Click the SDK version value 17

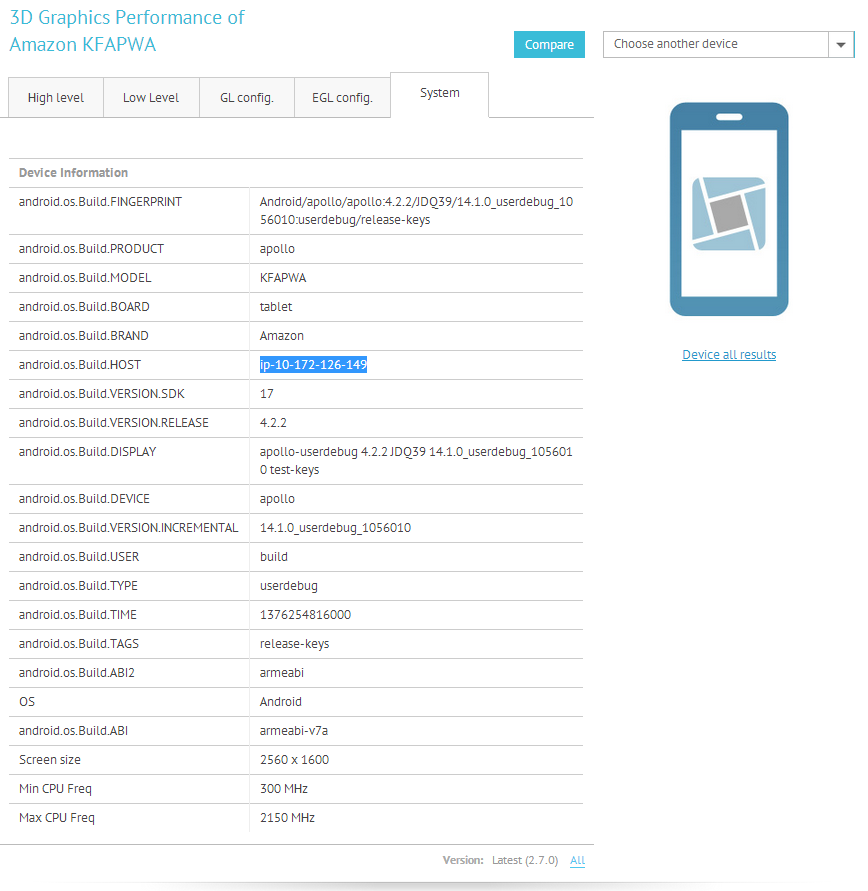266,394
